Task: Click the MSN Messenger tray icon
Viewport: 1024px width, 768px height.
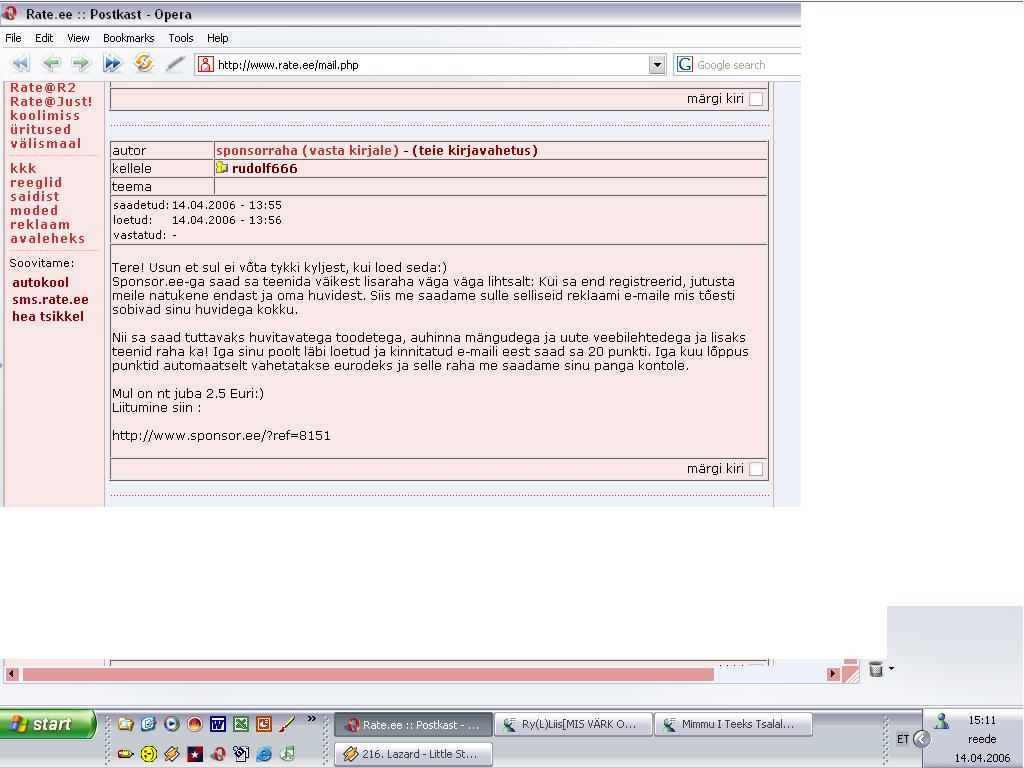Action: [x=941, y=721]
